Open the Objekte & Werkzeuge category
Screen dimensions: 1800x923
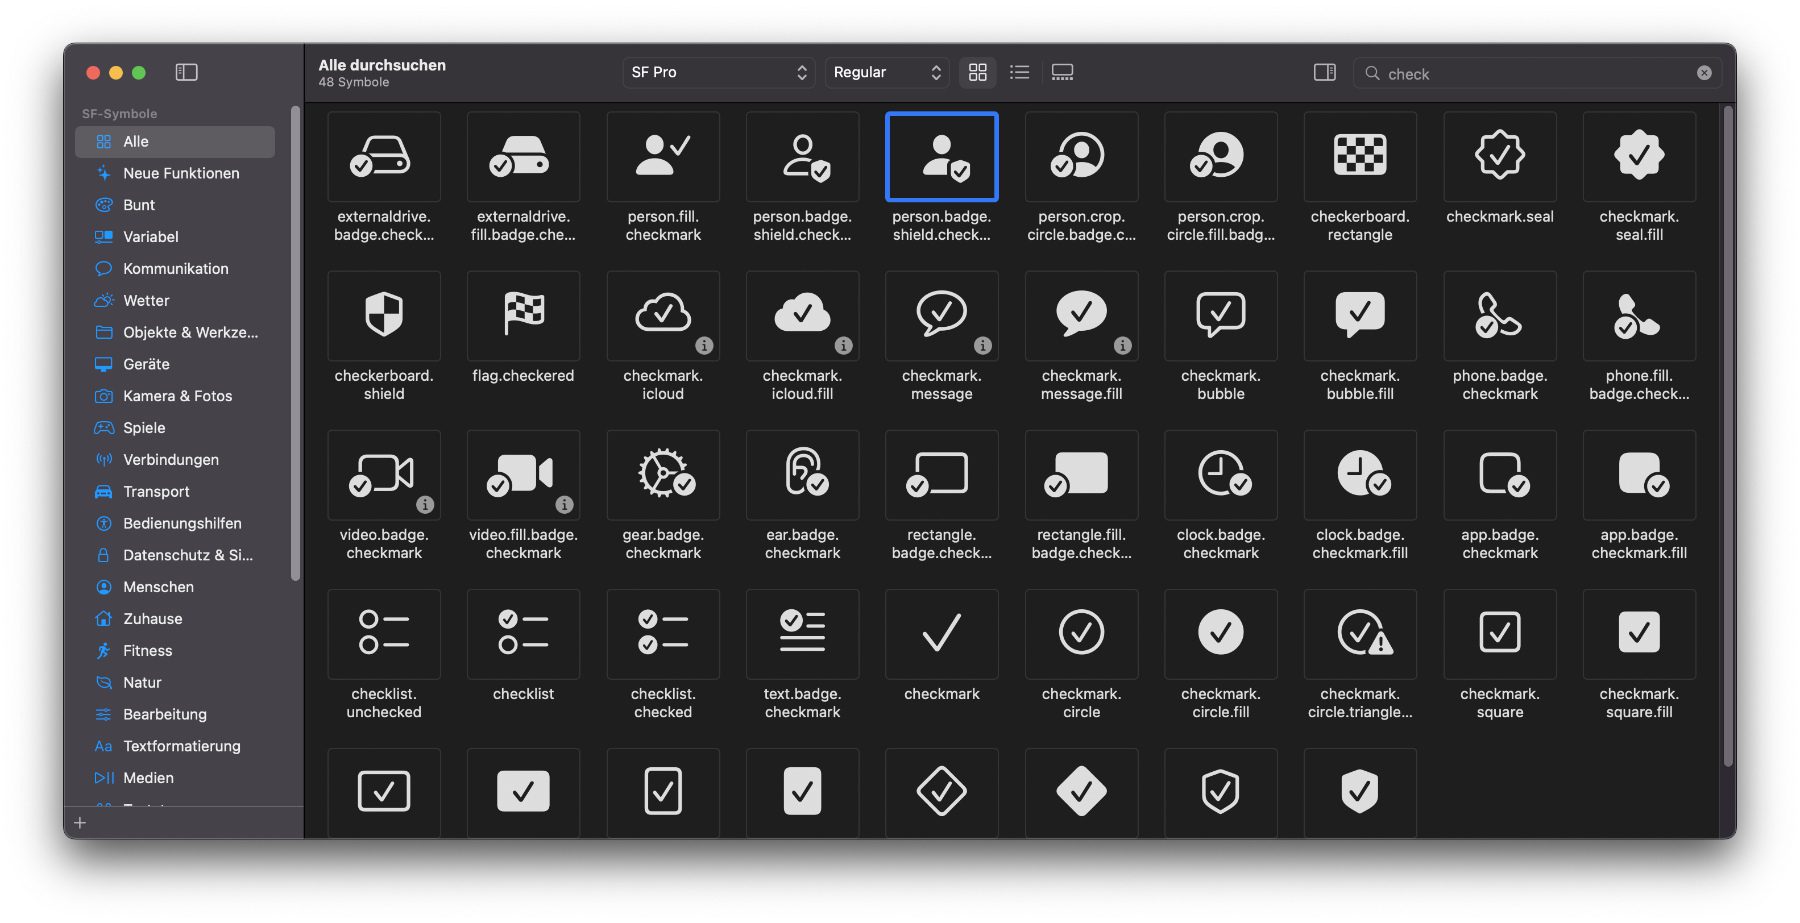pos(175,333)
